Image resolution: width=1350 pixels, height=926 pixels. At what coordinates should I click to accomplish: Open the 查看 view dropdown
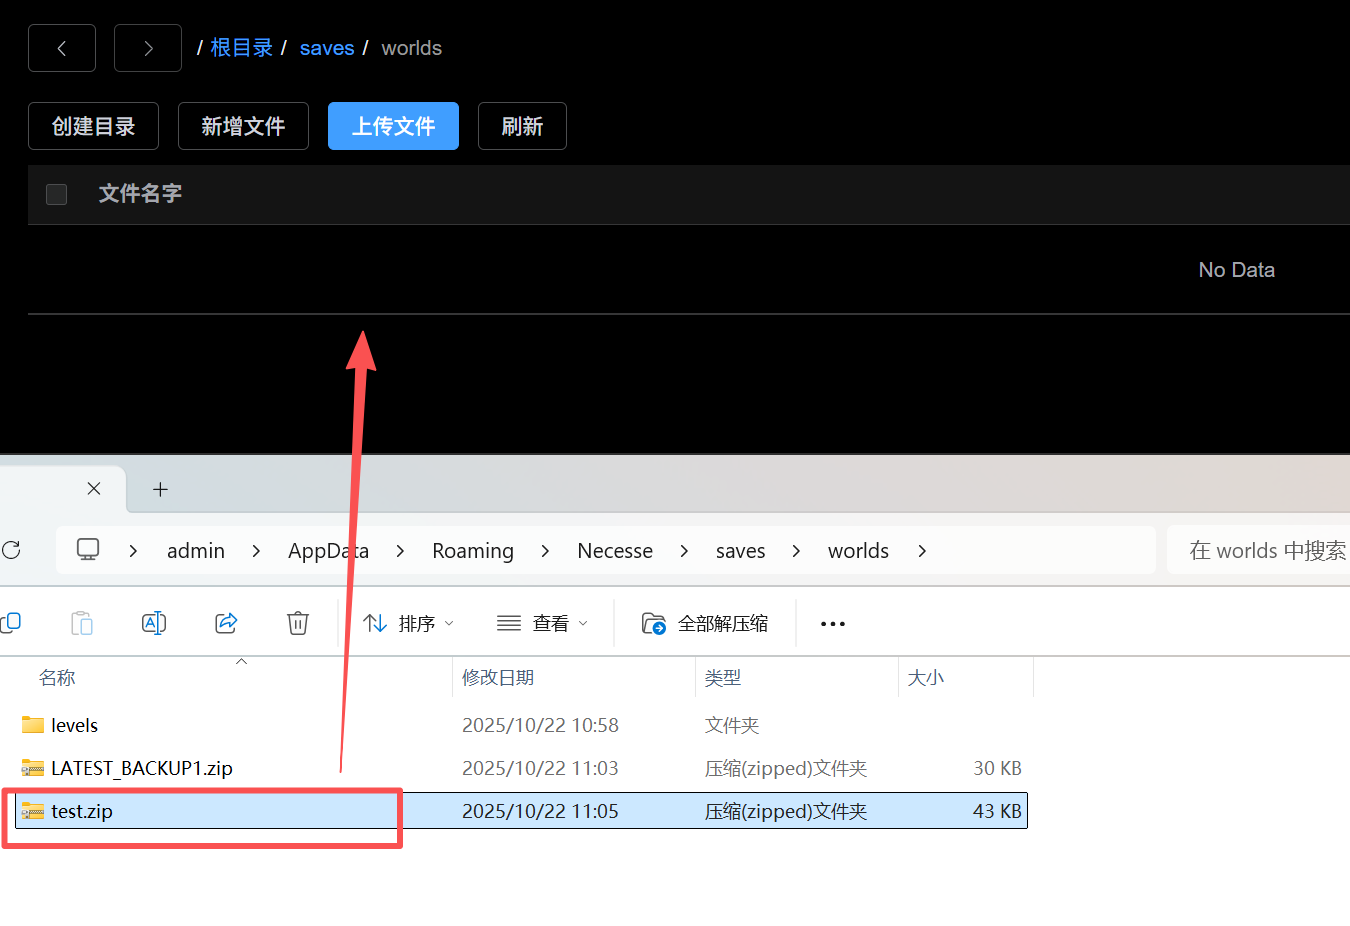pos(543,623)
